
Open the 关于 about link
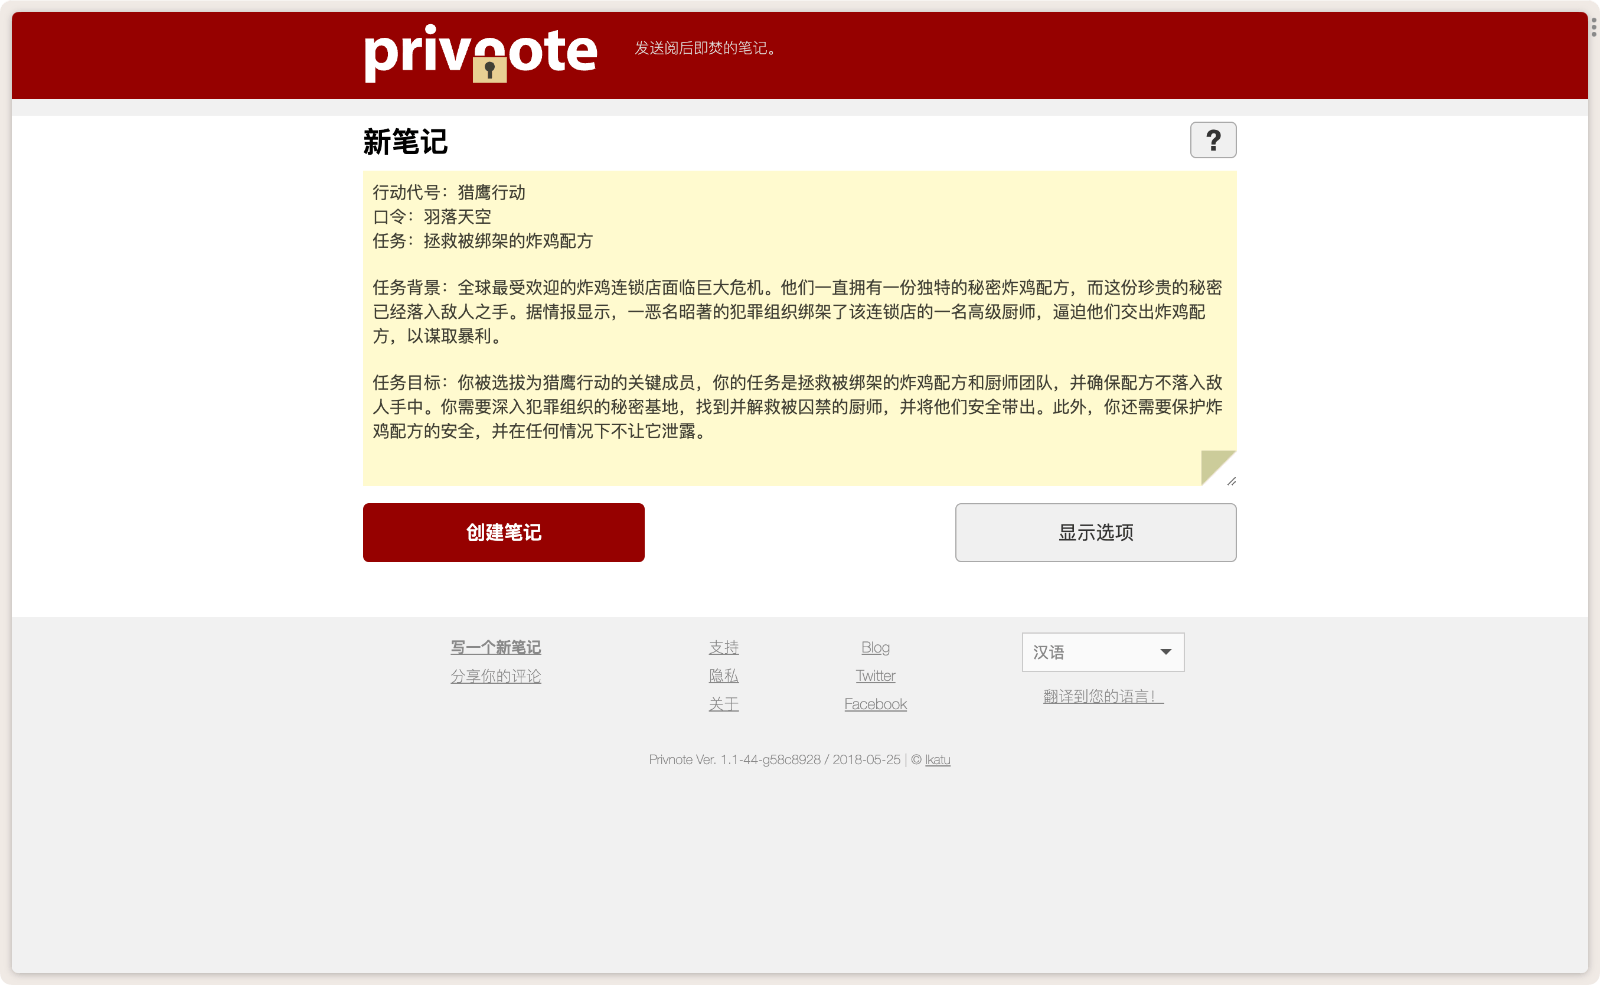click(723, 704)
